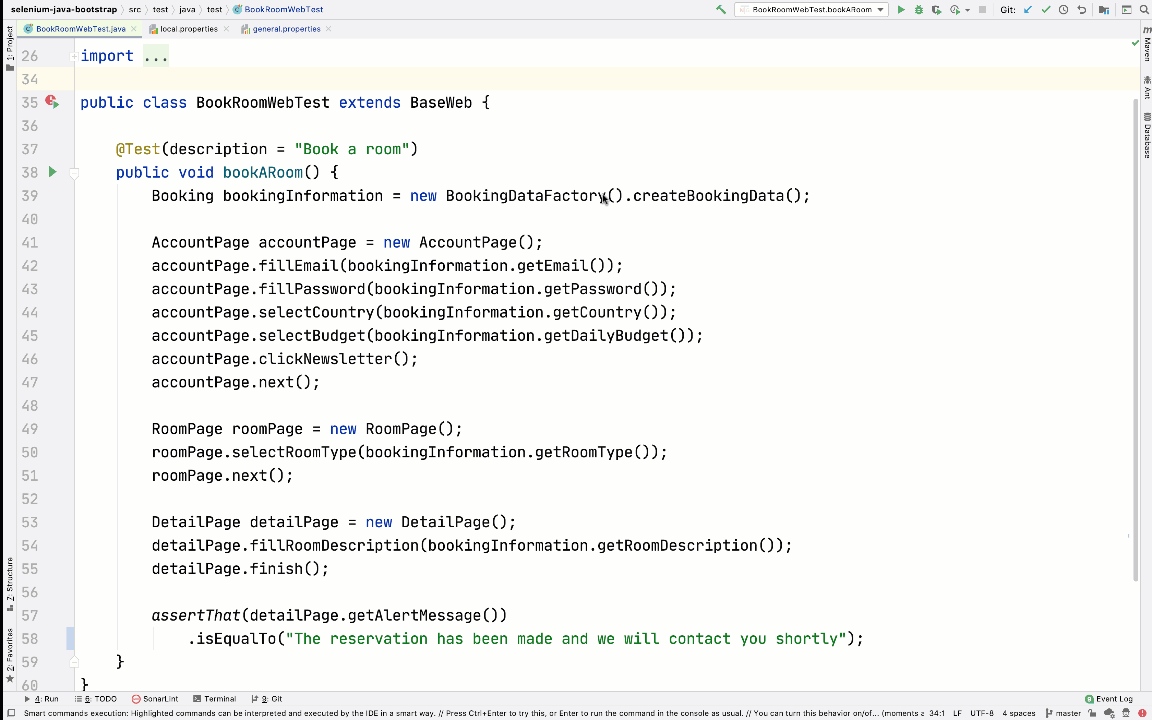This screenshot has height=720, width=1152.
Task: Open the SonarLint tool window
Action: point(155,699)
